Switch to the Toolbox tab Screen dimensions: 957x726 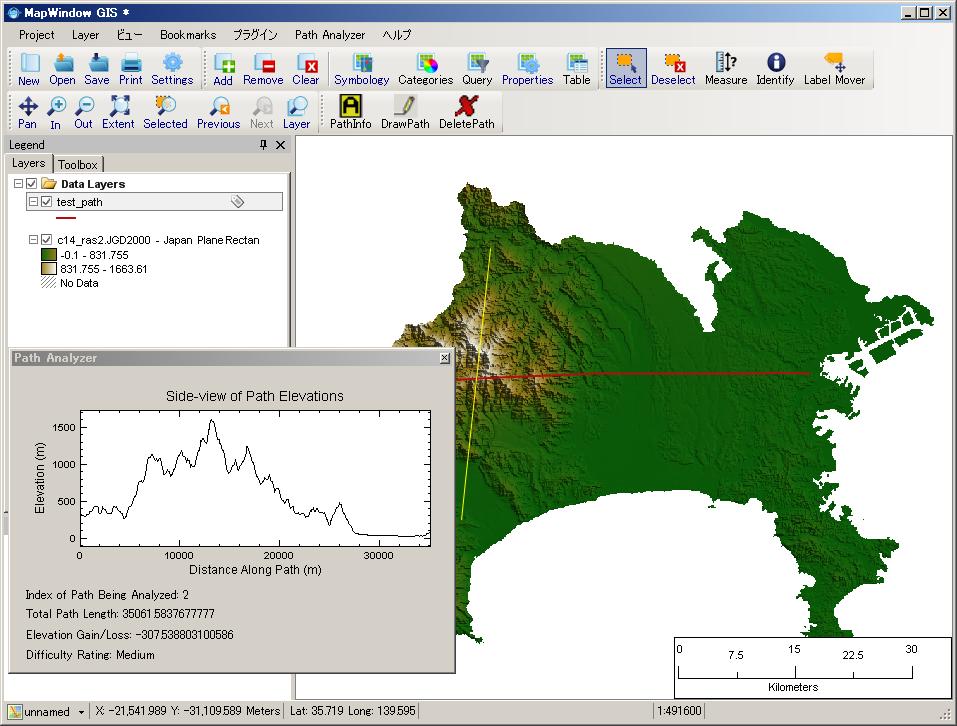point(77,164)
